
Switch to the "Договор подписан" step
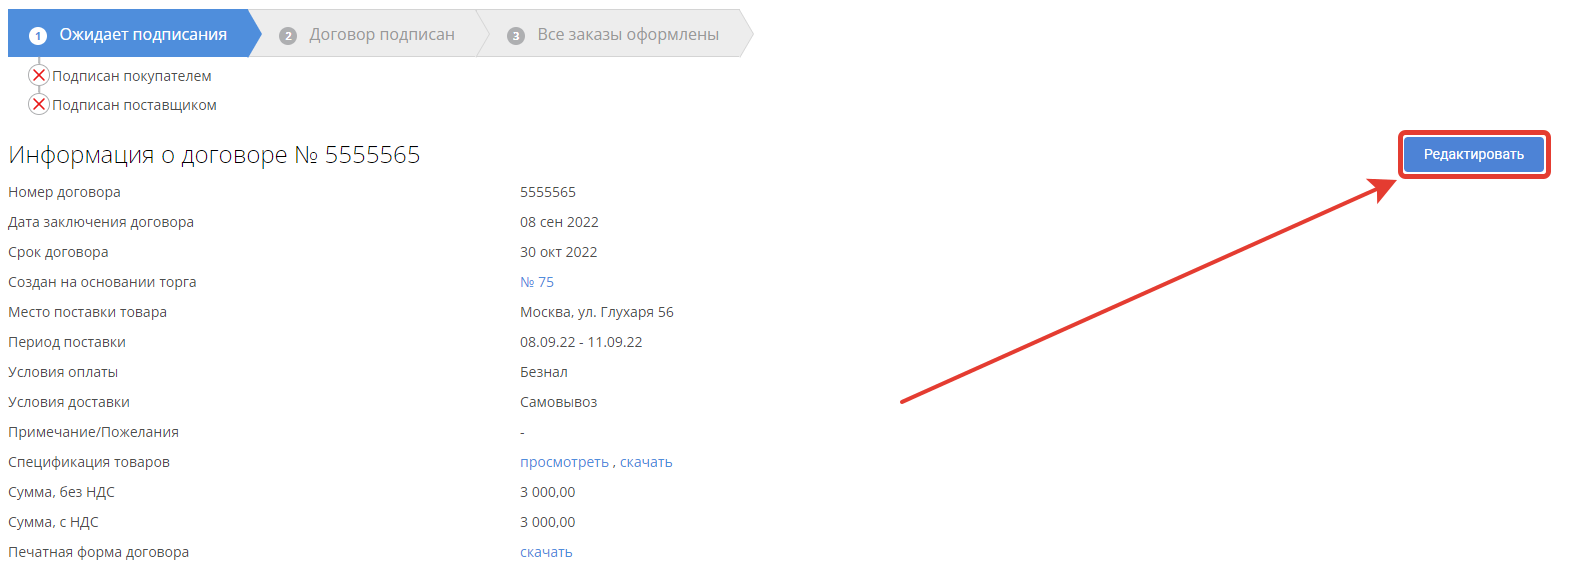click(381, 34)
